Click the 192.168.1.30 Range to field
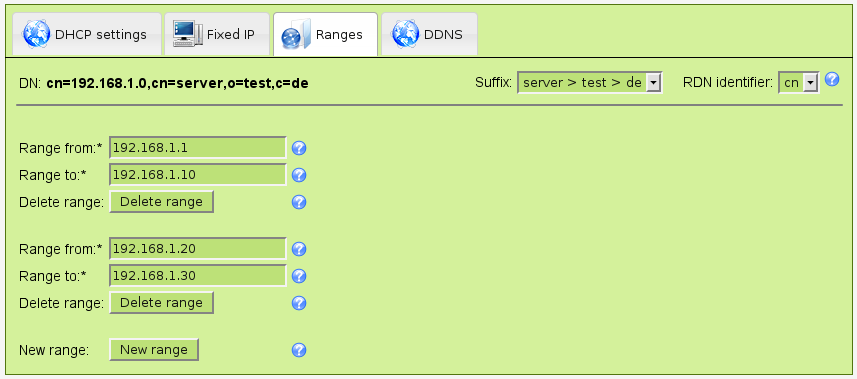Screen dimensions: 857x379 (198, 276)
